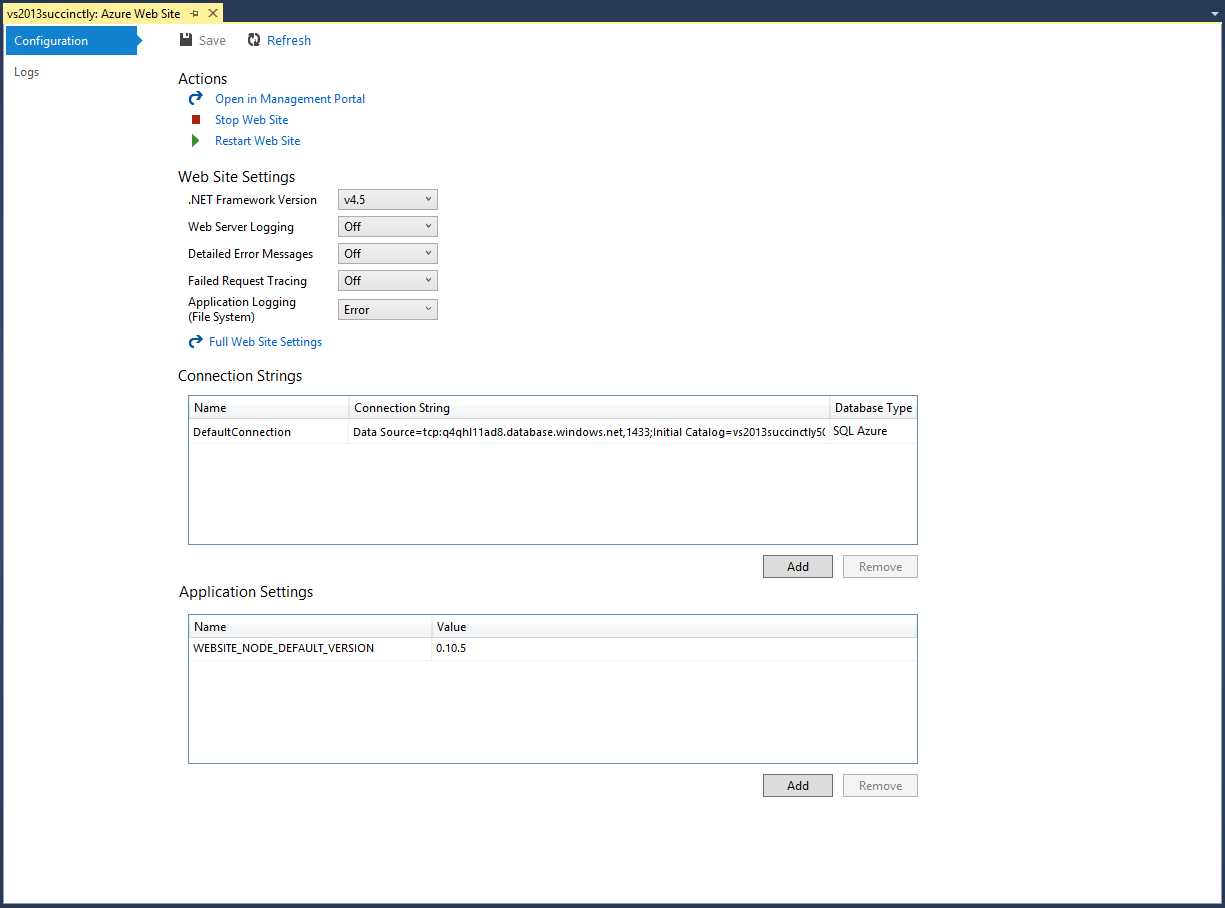This screenshot has width=1225, height=908.
Task: Switch to the Logs tab
Action: point(26,71)
